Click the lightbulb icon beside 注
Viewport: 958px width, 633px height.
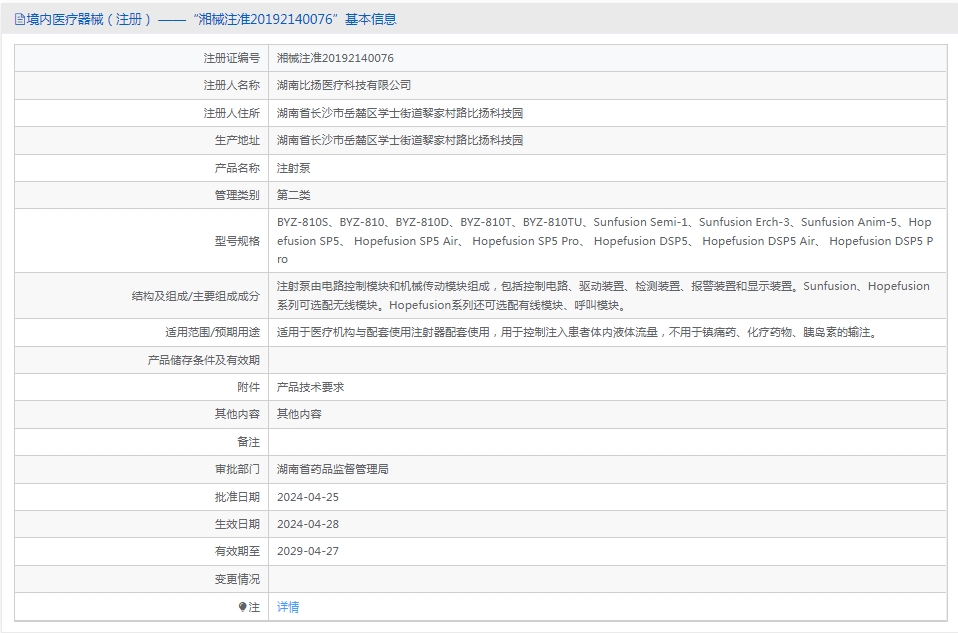click(x=243, y=607)
